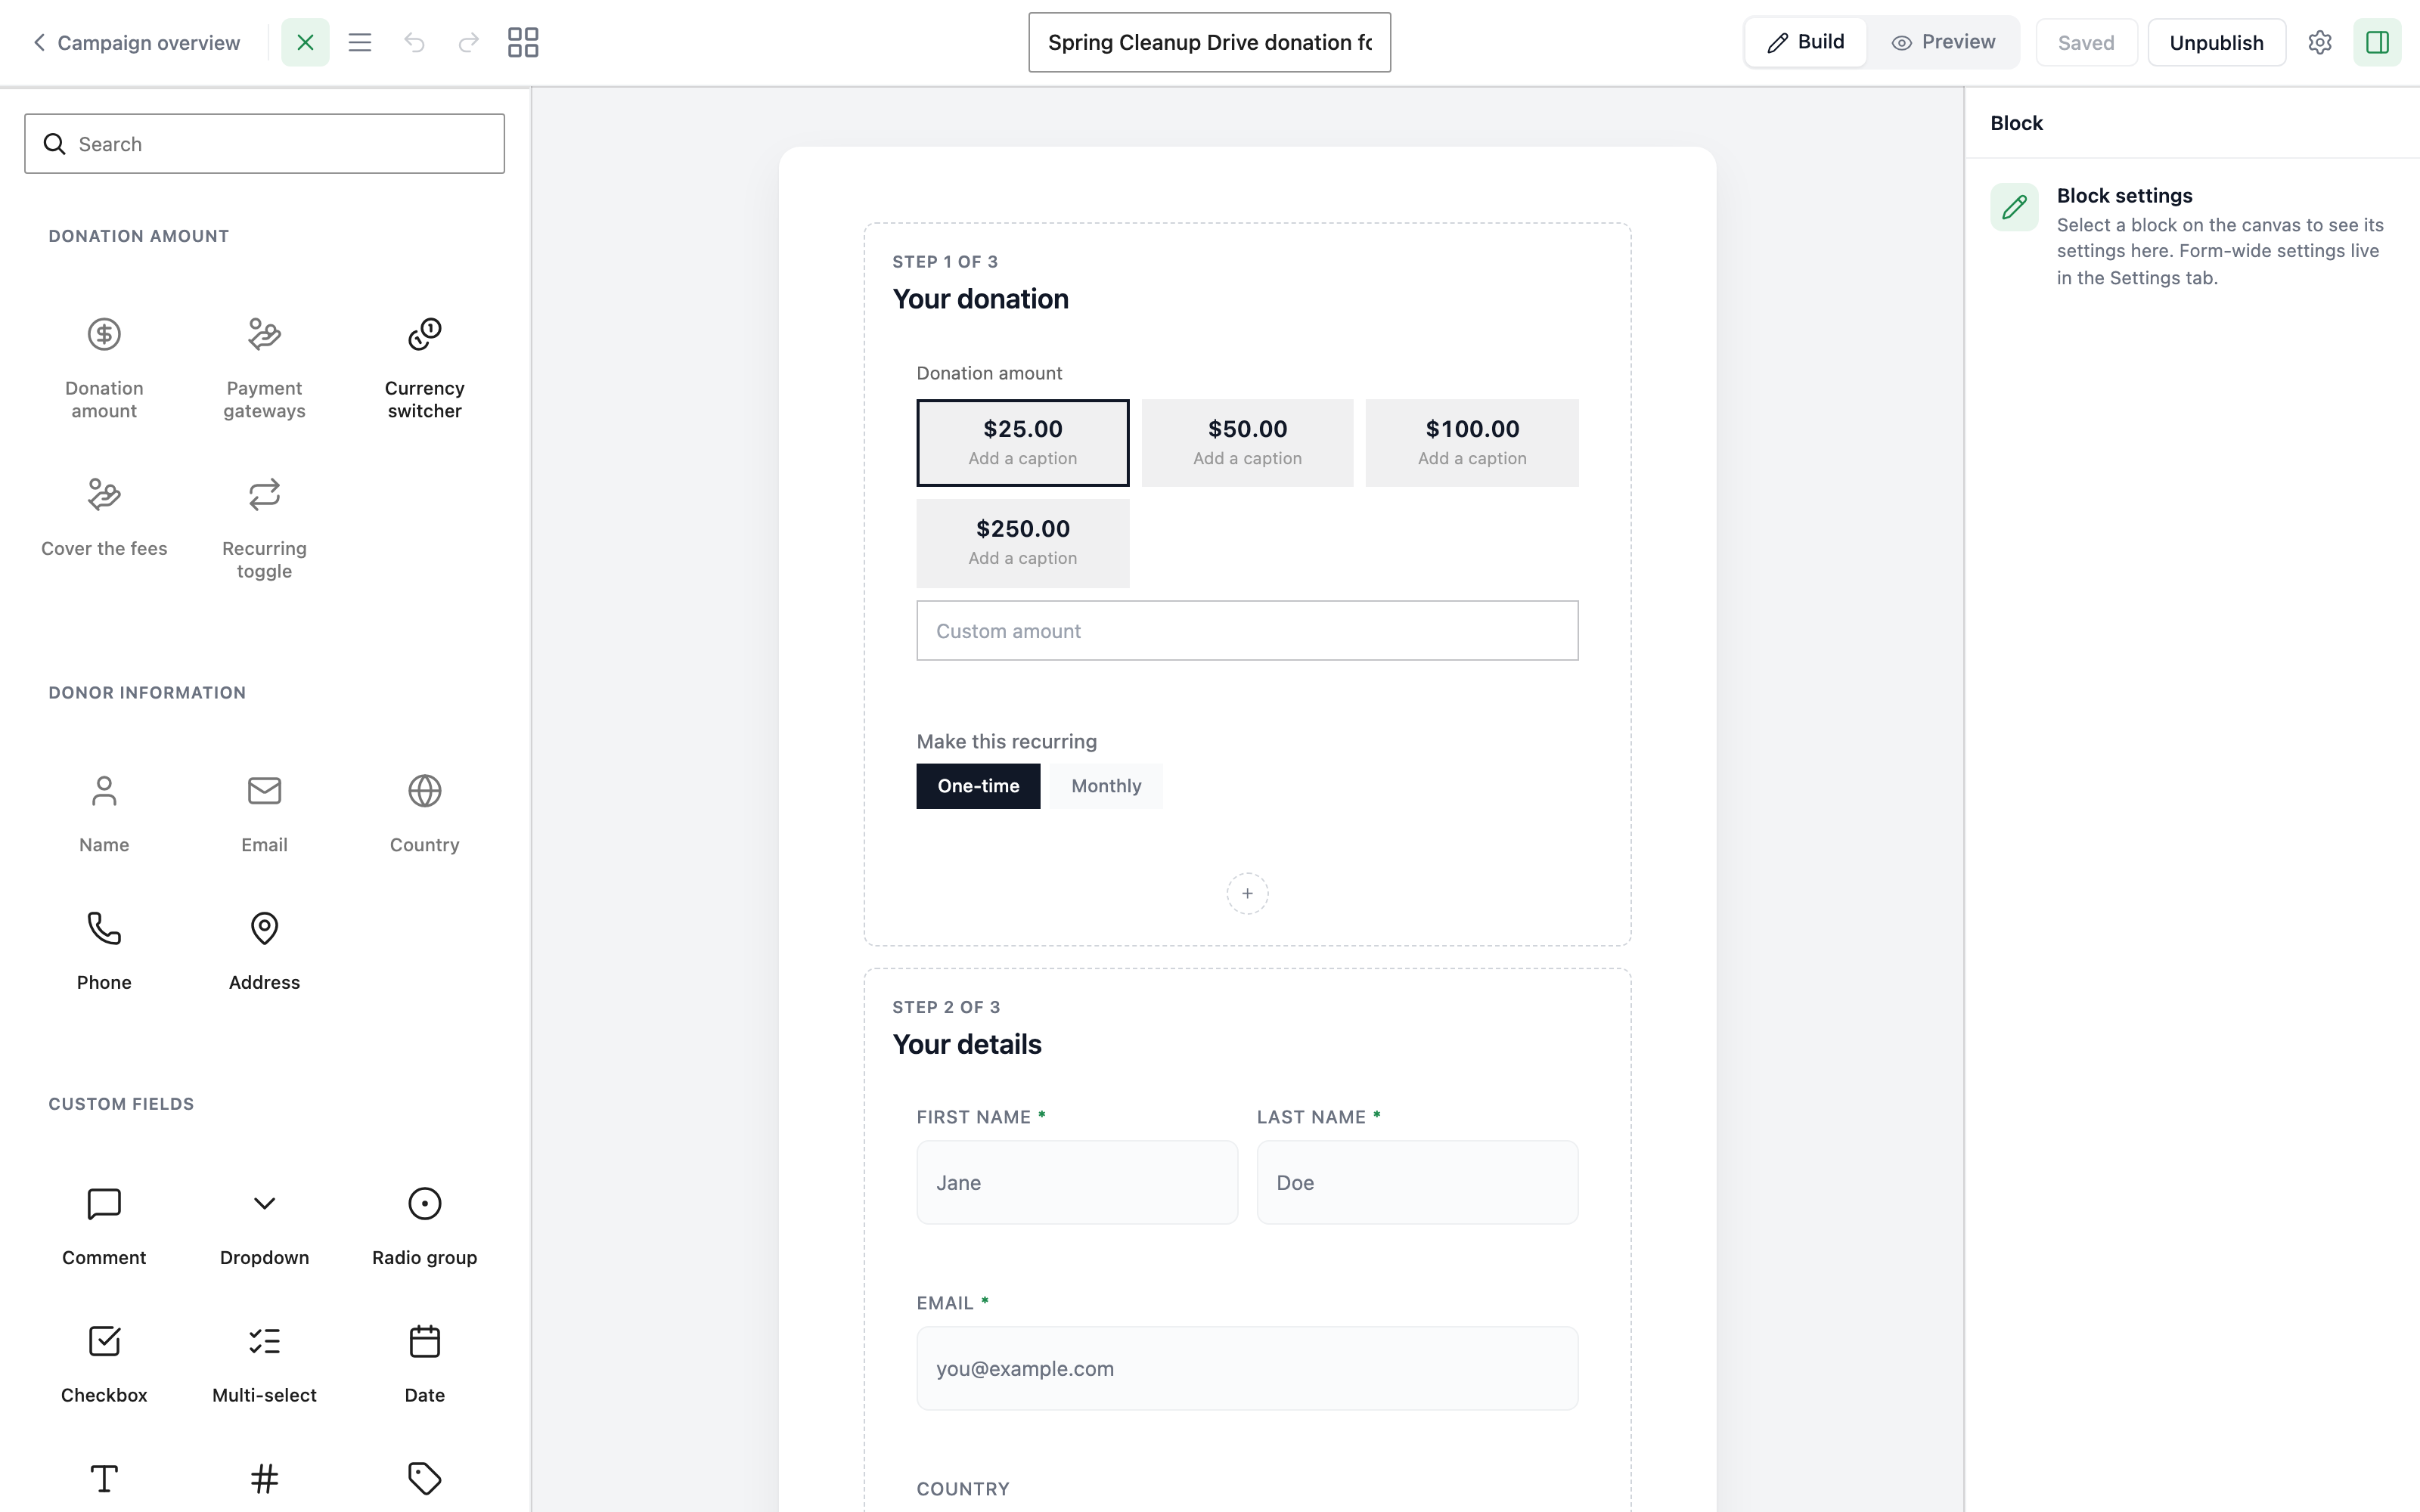
Task: Click the Saved button
Action: pyautogui.click(x=2086, y=42)
